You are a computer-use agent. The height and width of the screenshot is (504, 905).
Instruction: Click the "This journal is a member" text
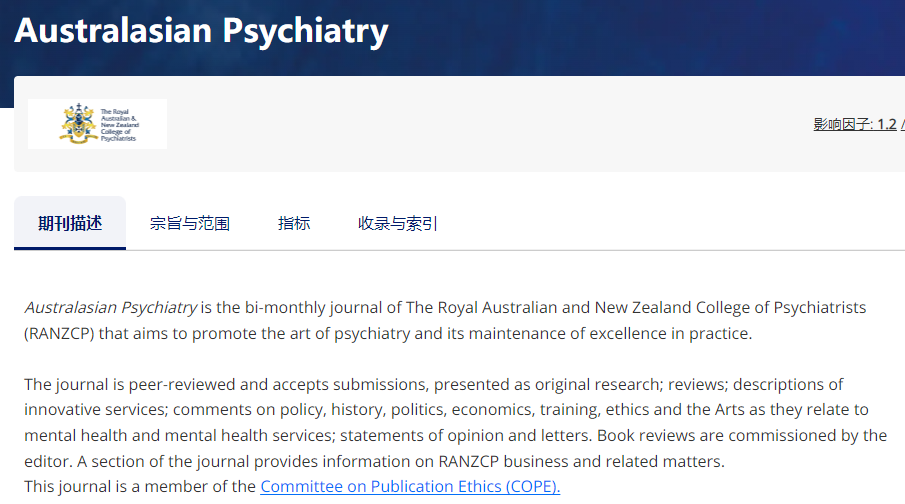tap(140, 486)
